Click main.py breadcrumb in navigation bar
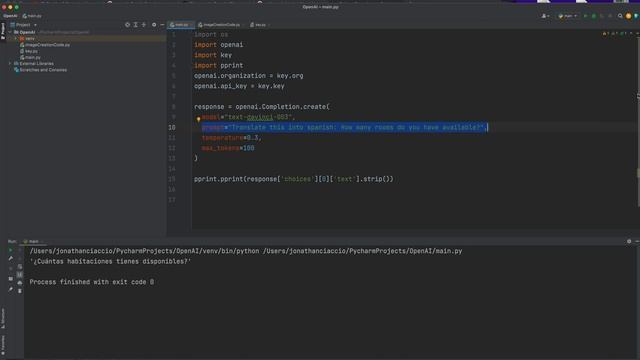This screenshot has height=360, width=640. 32,16
